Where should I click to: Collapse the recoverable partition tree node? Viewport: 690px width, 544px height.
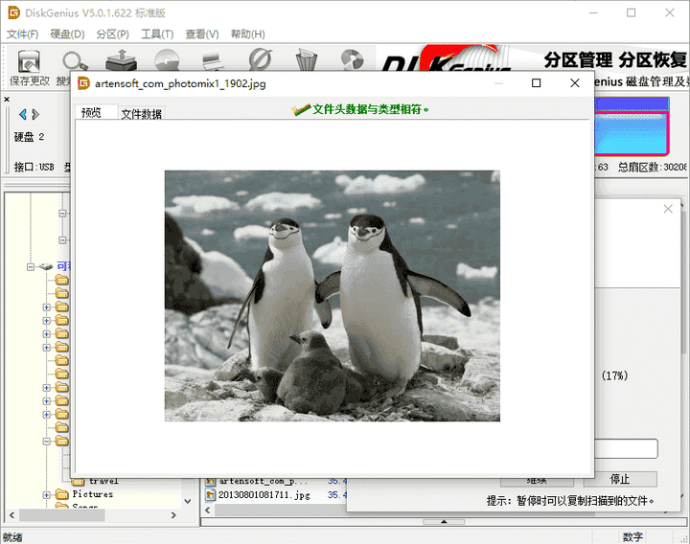pos(30,267)
